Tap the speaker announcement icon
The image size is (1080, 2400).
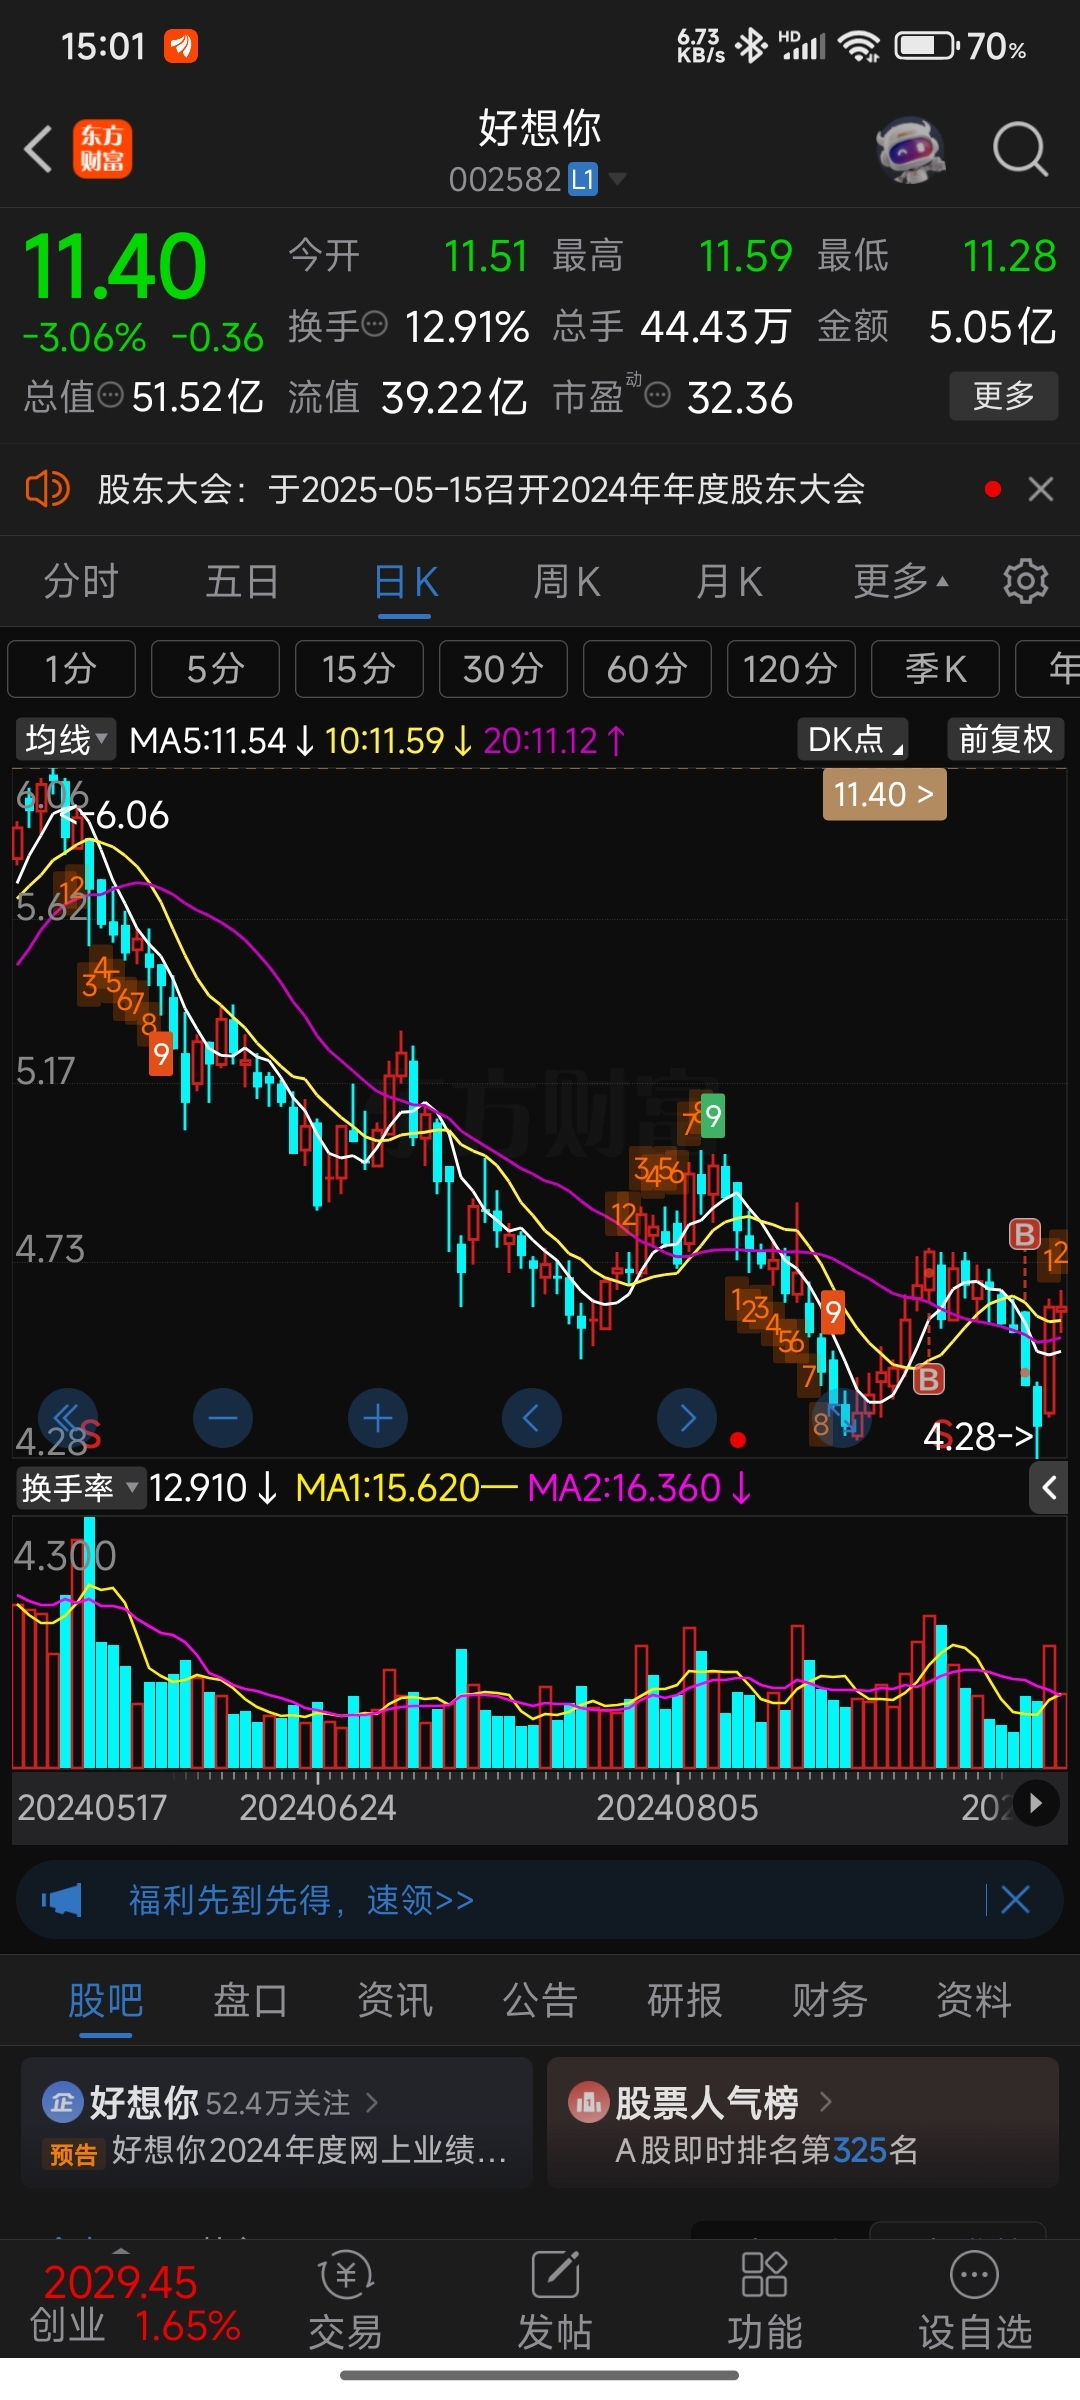point(47,489)
